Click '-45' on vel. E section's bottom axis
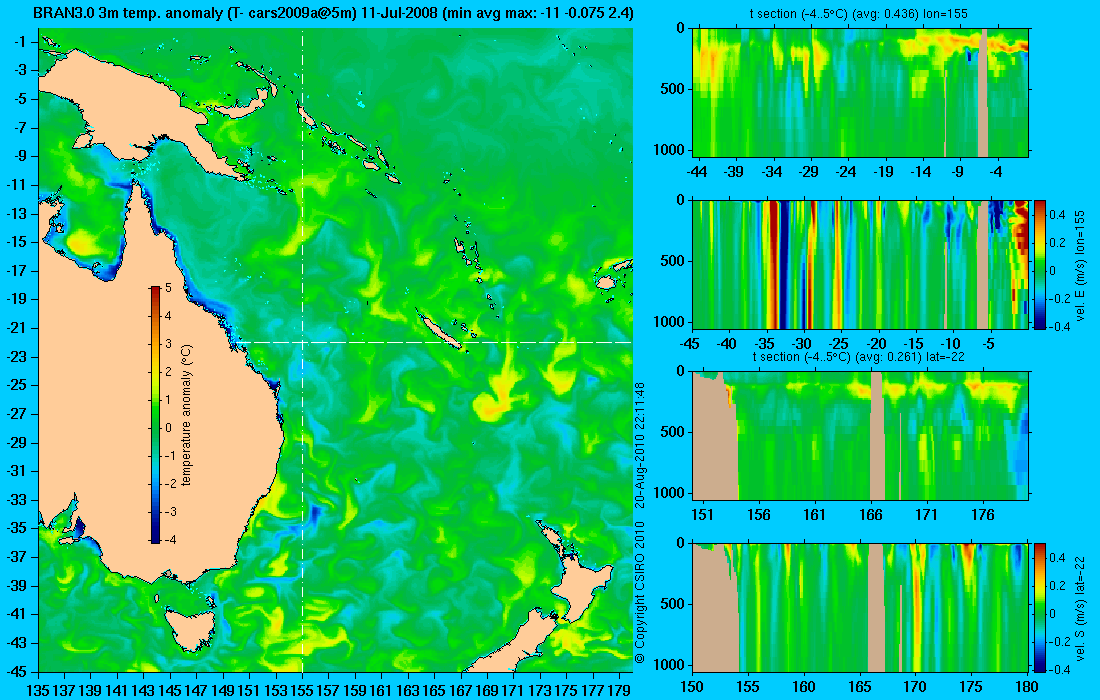This screenshot has width=1100, height=700. pyautogui.click(x=690, y=344)
